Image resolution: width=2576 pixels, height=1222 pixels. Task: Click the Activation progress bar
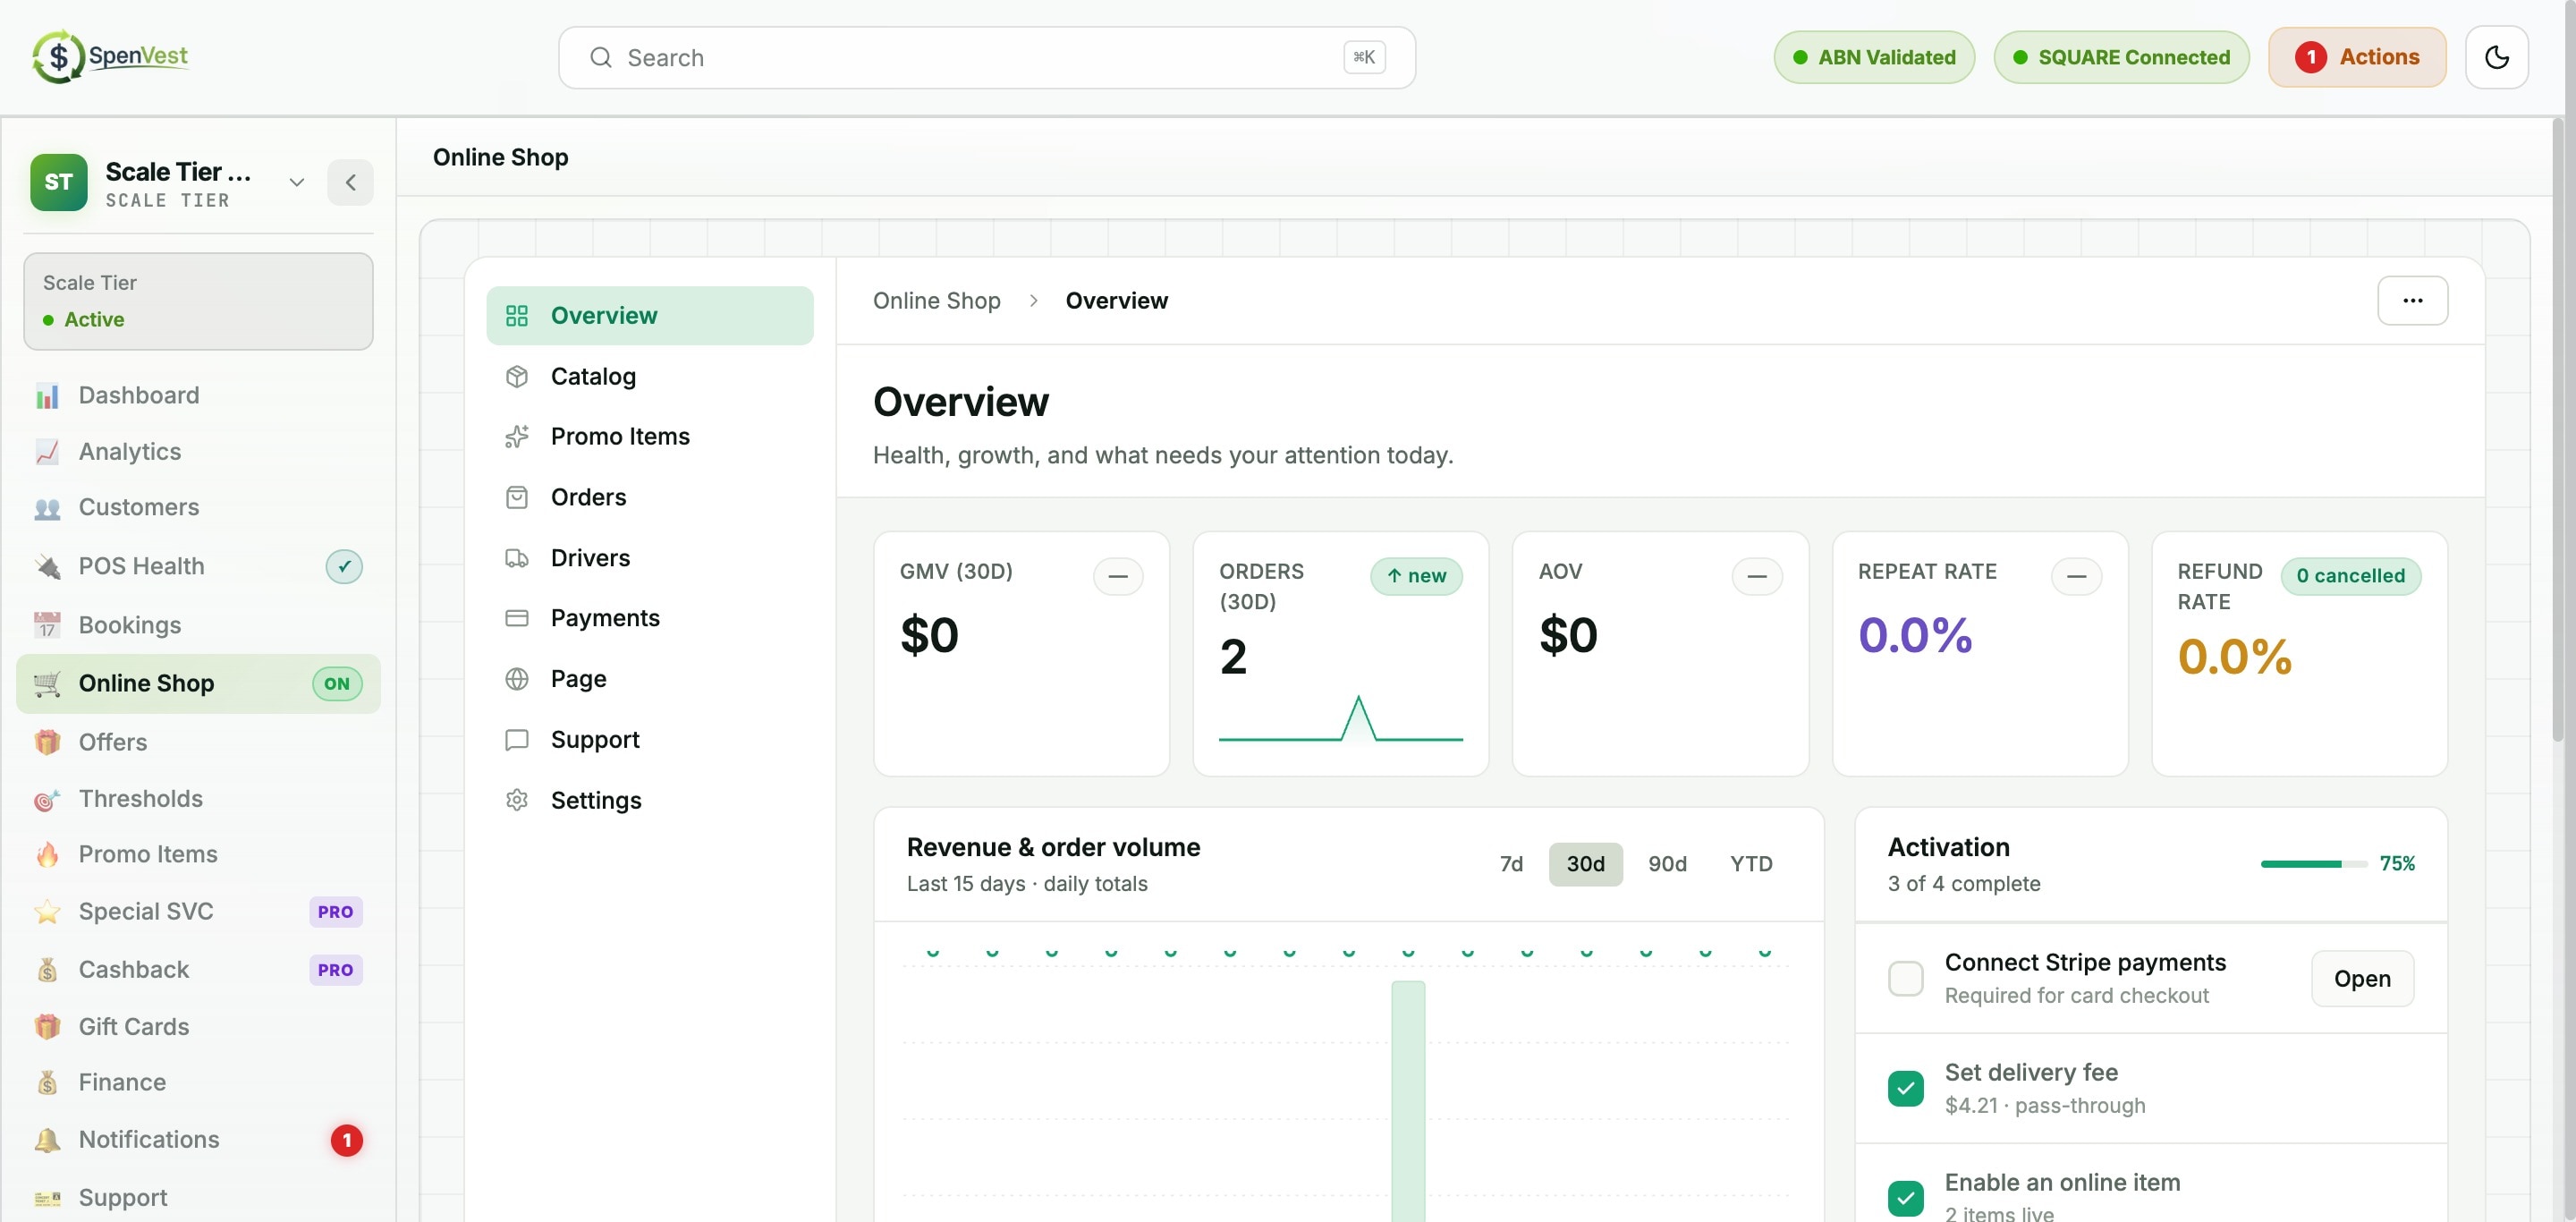click(2313, 864)
